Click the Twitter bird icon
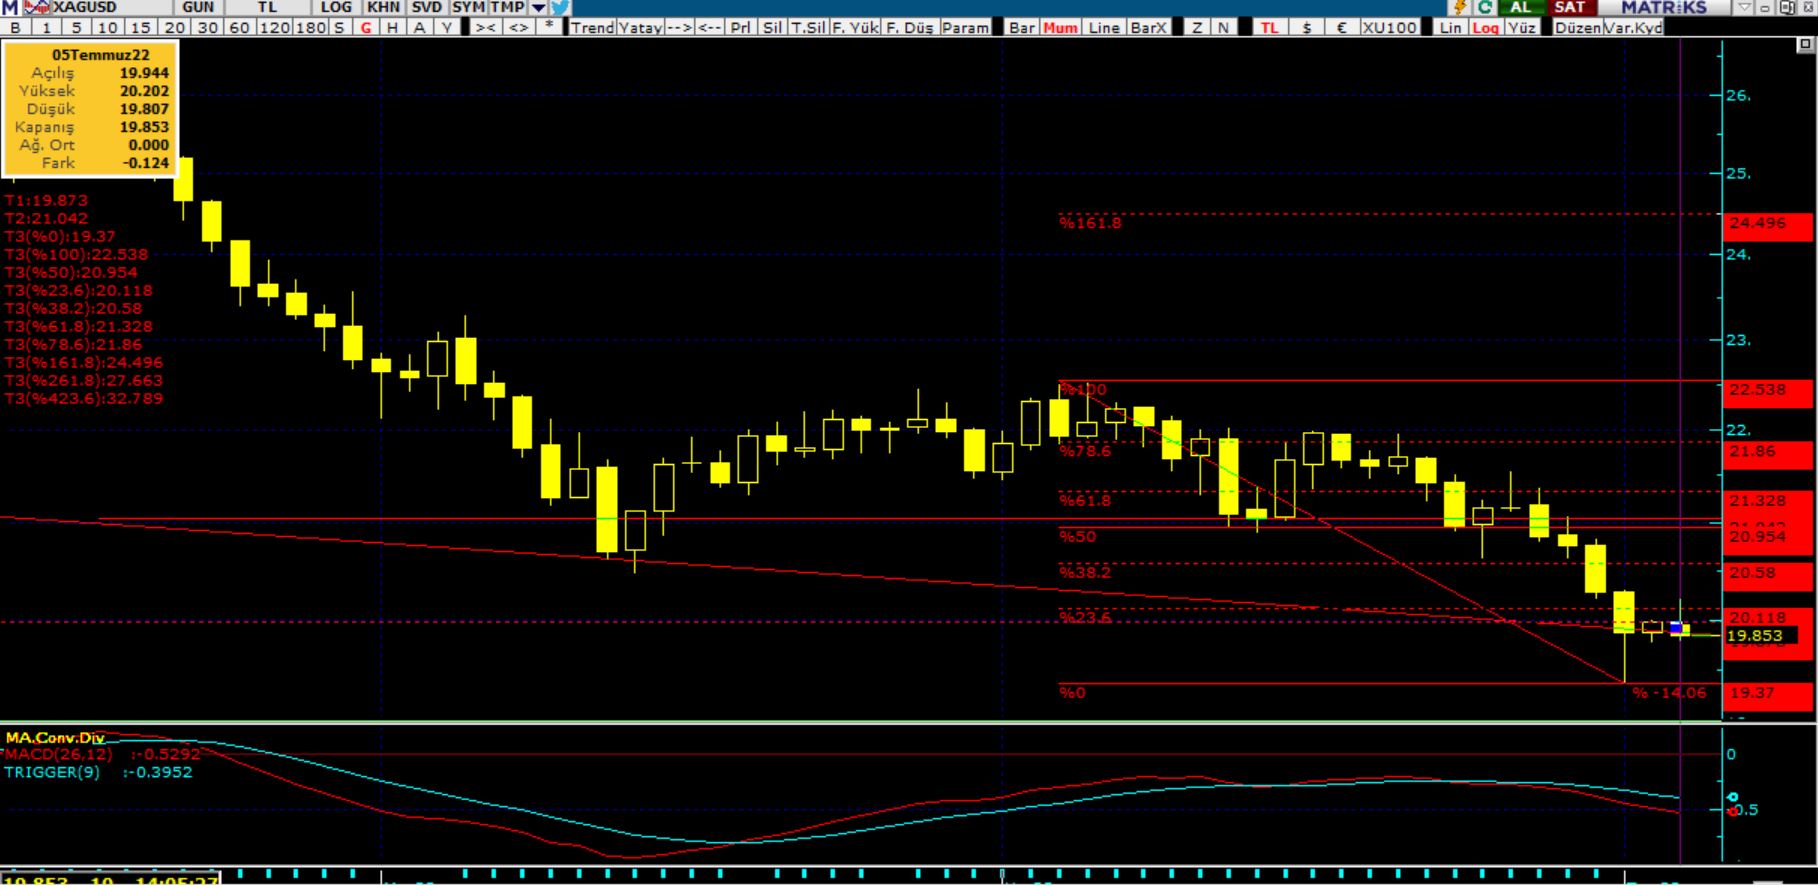The image size is (1818, 885). coord(560,7)
